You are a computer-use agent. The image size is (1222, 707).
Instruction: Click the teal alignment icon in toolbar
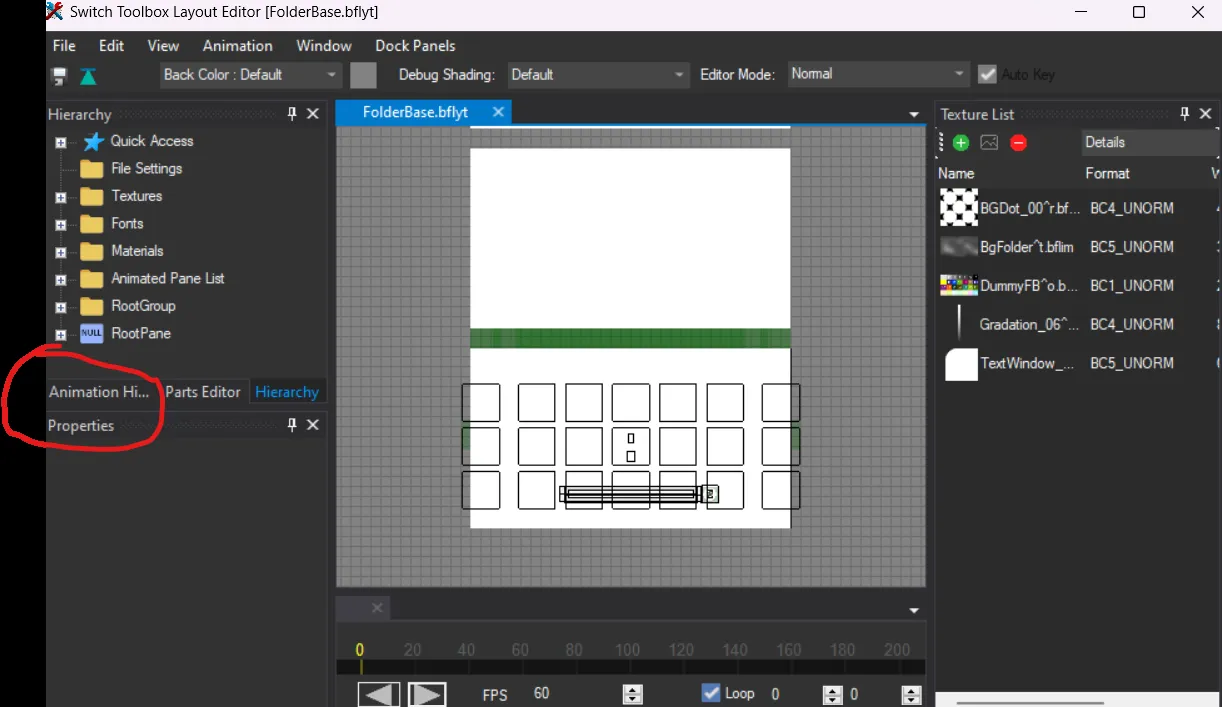click(89, 76)
